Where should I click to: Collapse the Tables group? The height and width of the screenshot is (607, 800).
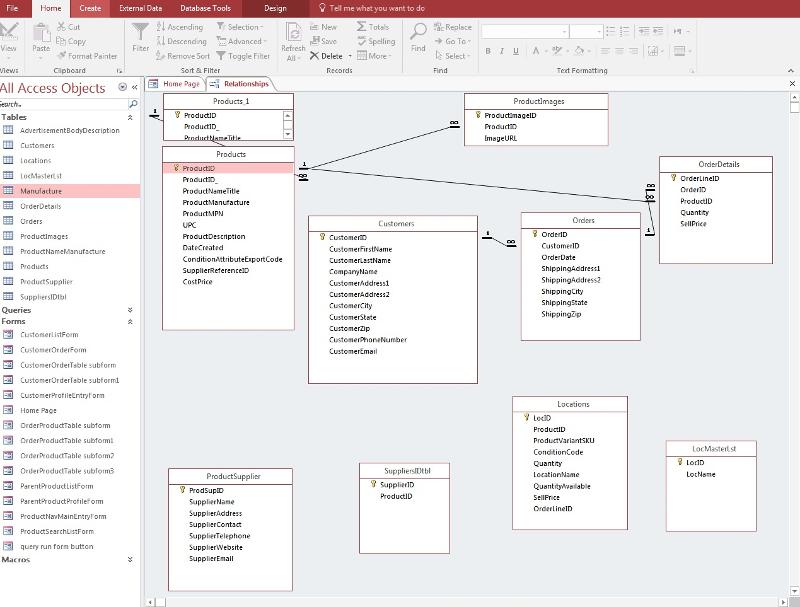click(x=130, y=117)
